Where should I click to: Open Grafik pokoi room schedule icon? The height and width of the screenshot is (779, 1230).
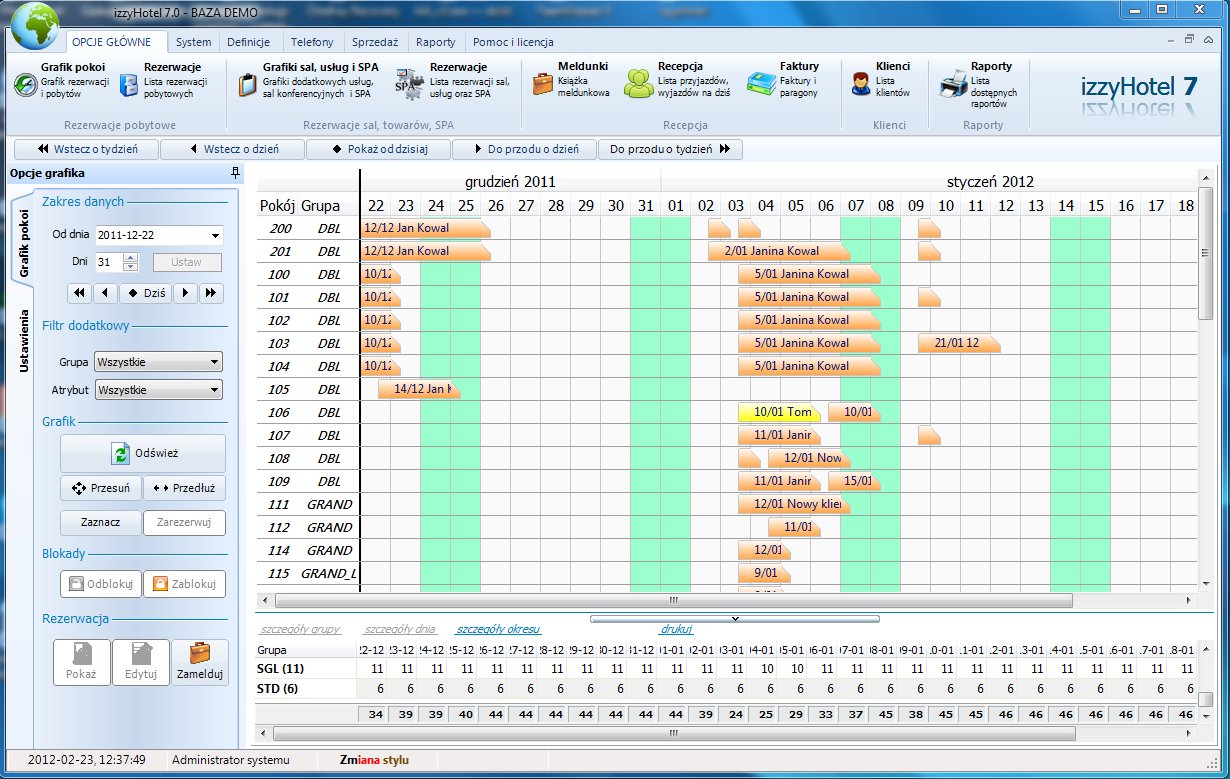[x=25, y=85]
